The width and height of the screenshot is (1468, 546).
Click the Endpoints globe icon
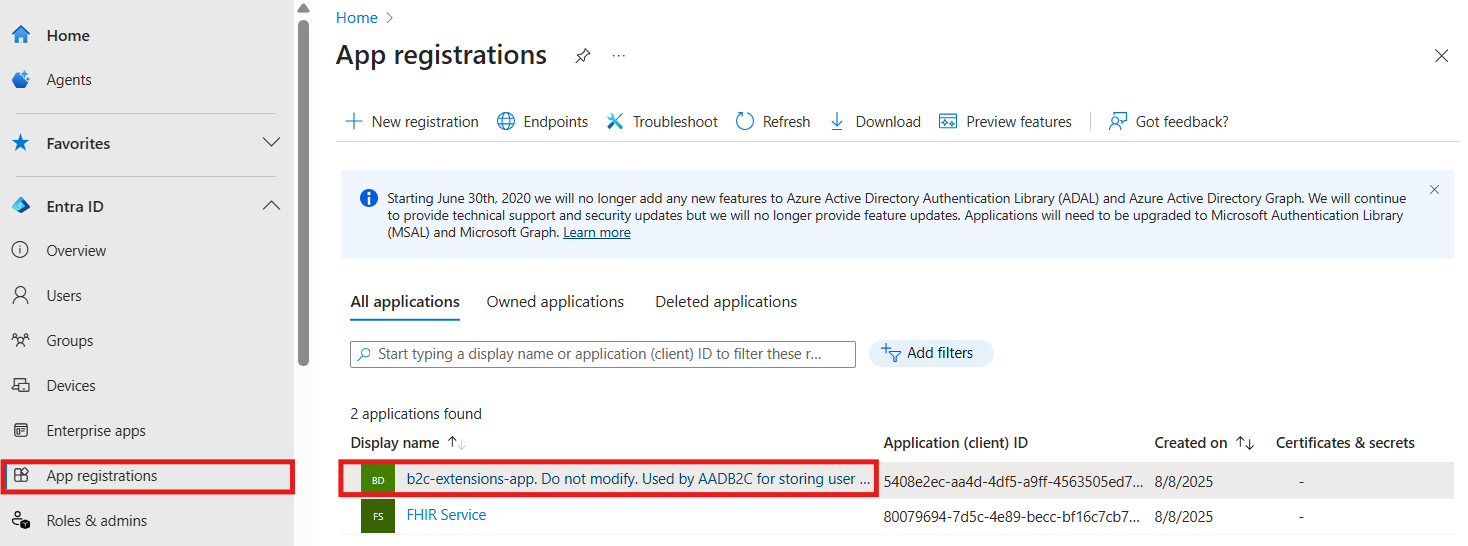(506, 121)
